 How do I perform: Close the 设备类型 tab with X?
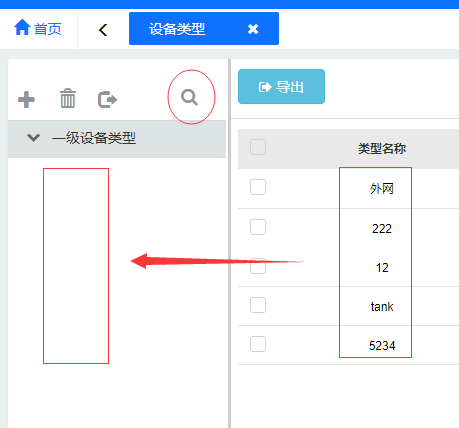(x=253, y=29)
